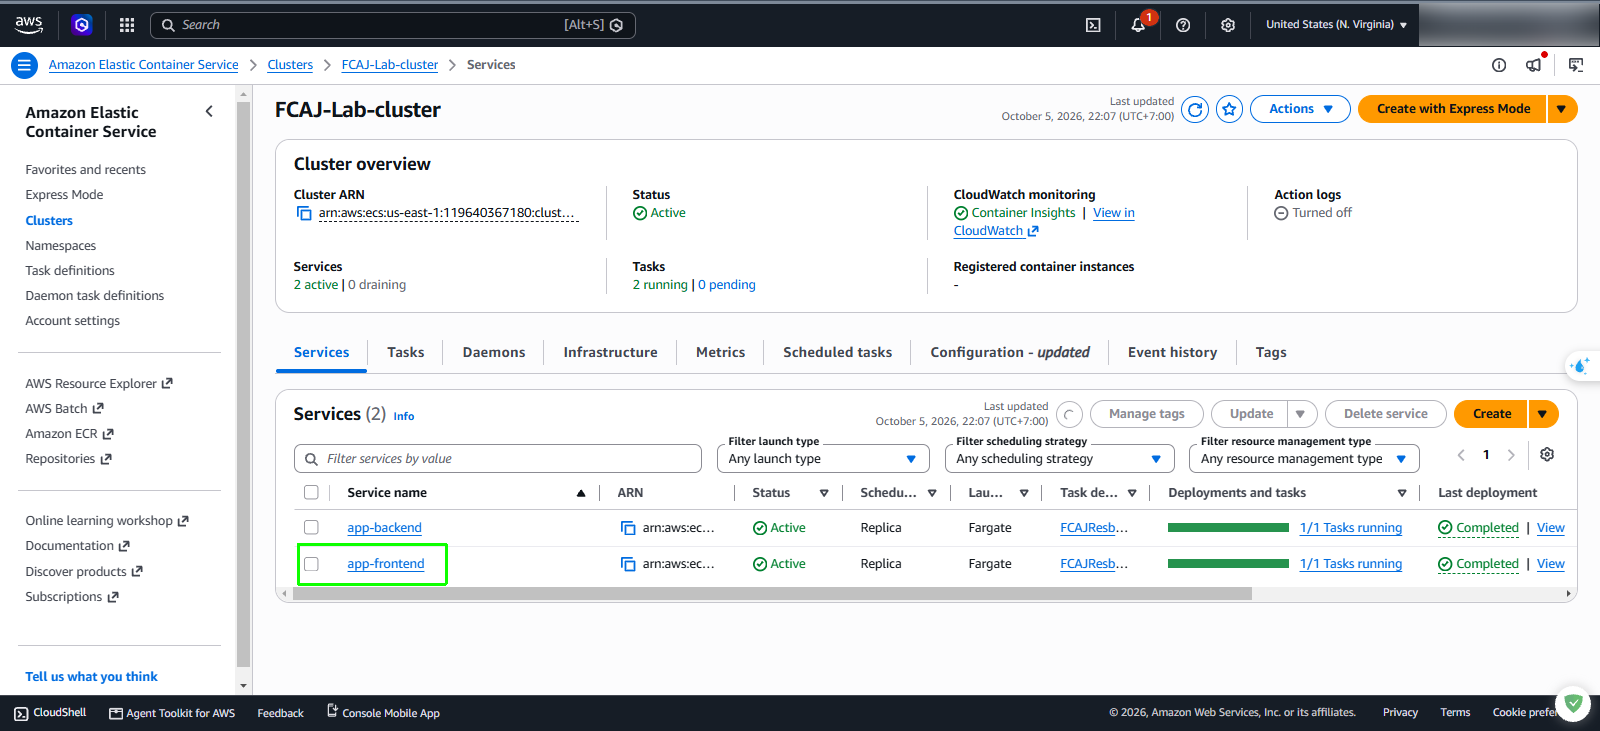Check the app-frontend service checkbox
The image size is (1600, 731).
coord(311,564)
